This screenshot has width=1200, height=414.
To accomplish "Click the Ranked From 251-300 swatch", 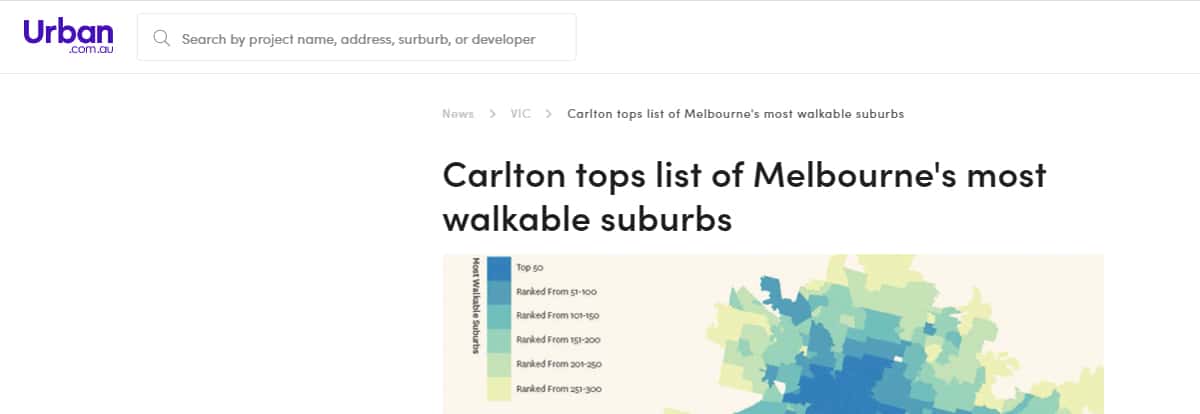I will (x=499, y=388).
